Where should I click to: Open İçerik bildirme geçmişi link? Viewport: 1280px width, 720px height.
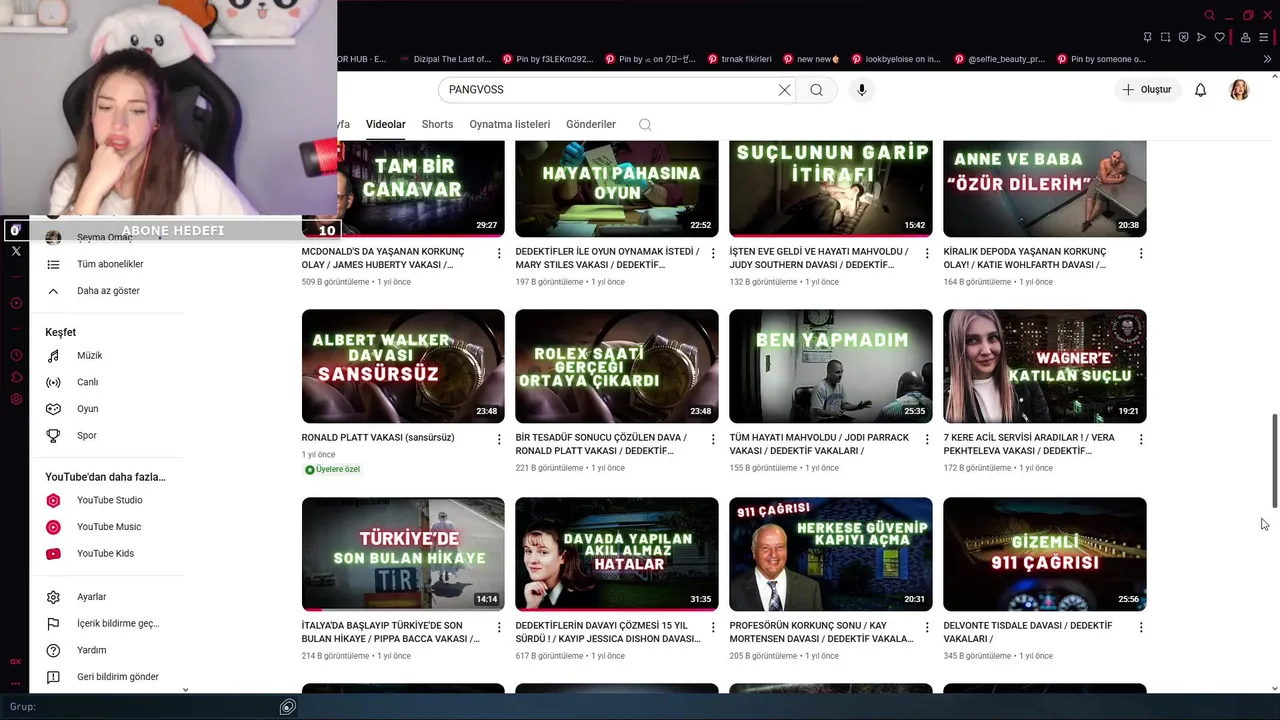coord(117,624)
